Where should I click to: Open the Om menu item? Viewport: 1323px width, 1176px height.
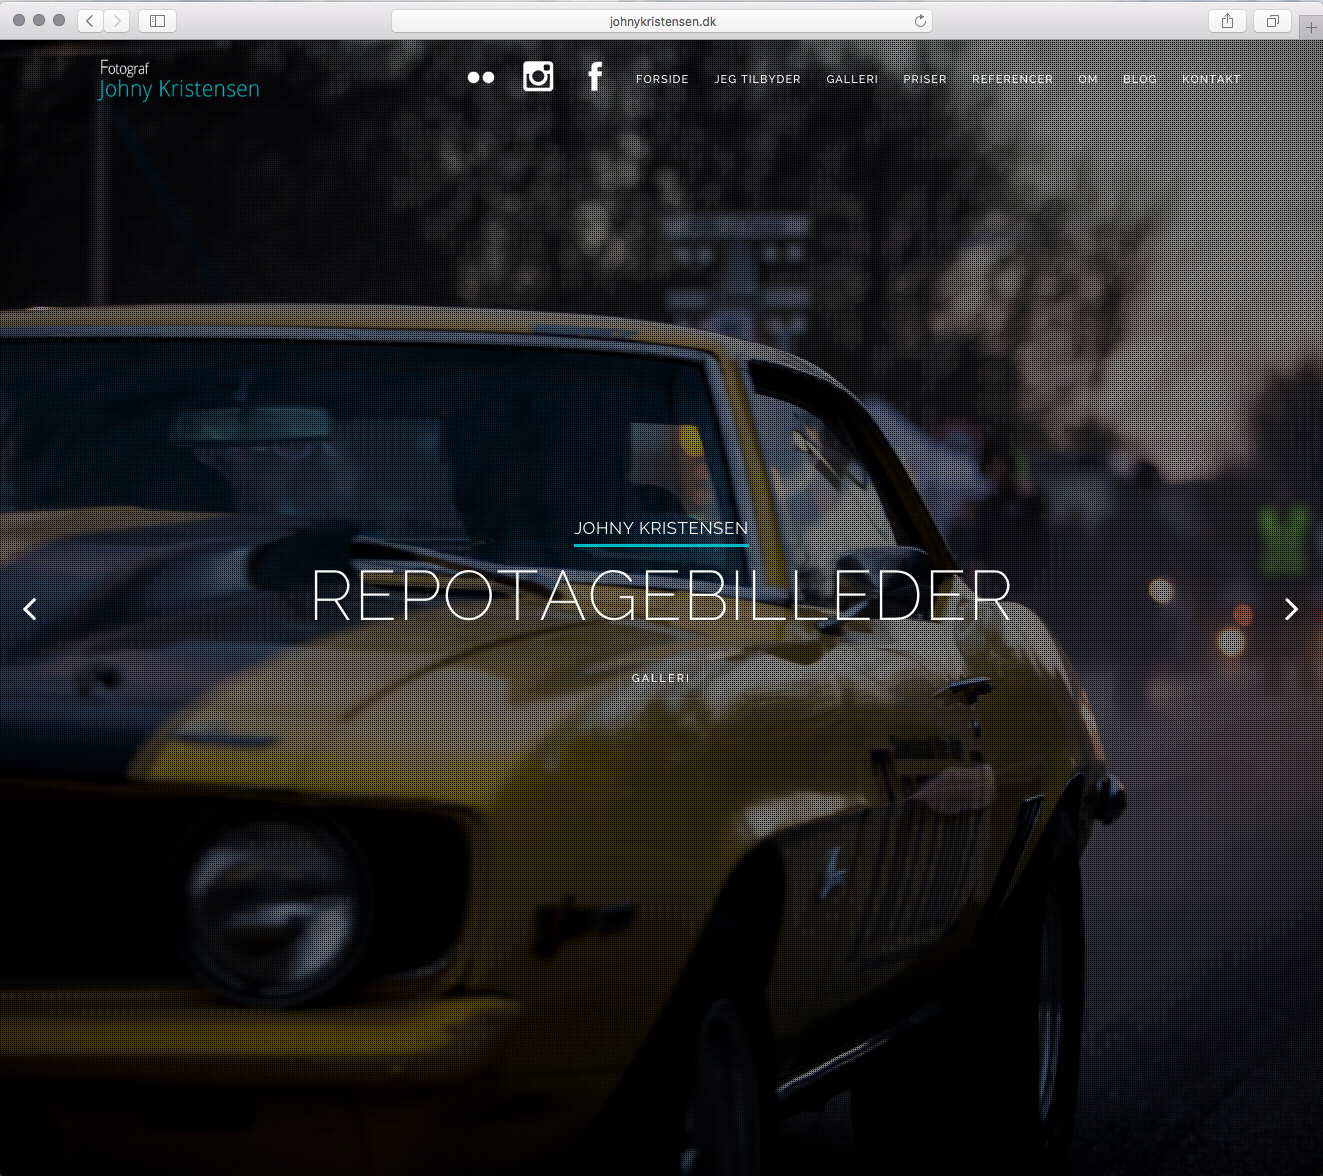1088,79
